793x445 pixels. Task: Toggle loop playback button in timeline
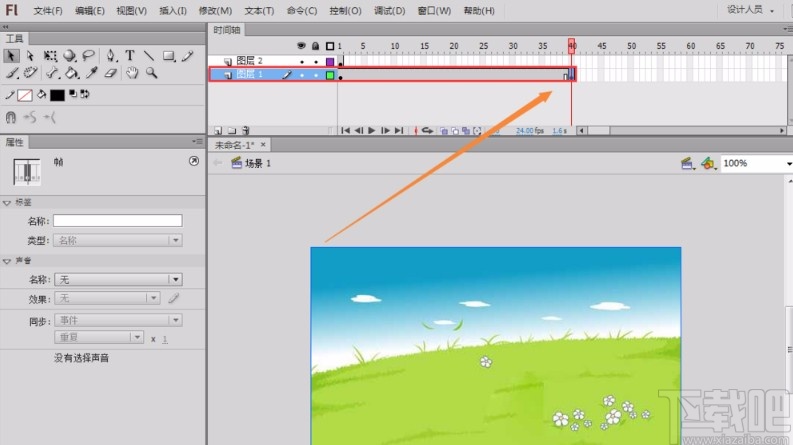(x=427, y=130)
